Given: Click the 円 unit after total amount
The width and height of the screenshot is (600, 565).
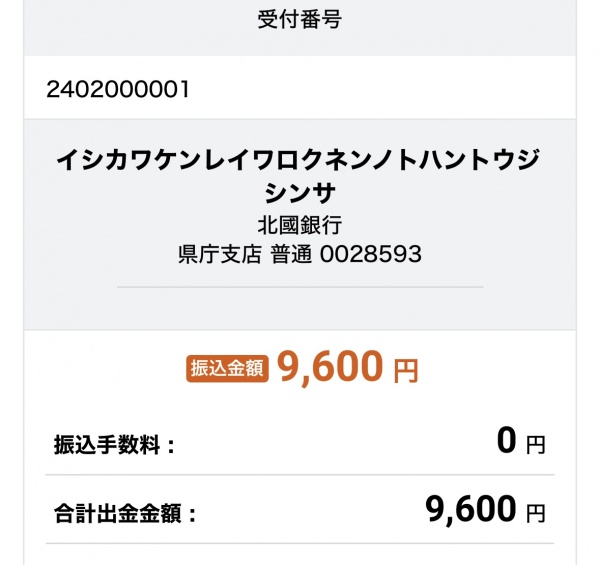Looking at the screenshot, I should coord(535,513).
